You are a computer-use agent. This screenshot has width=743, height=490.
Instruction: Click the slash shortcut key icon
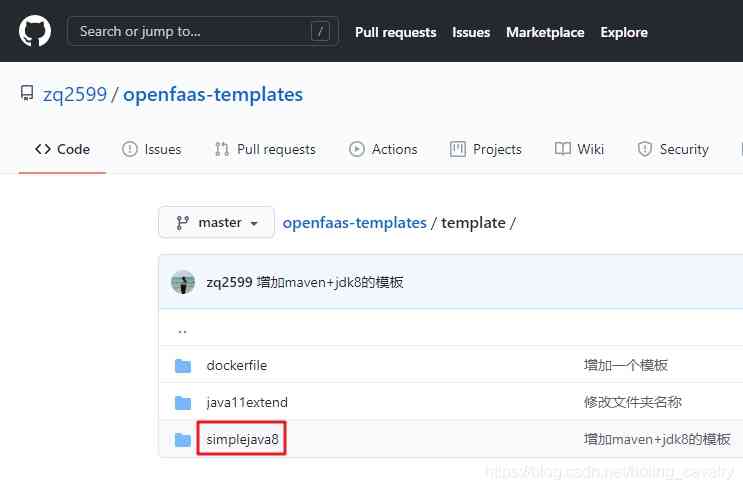tap(320, 32)
